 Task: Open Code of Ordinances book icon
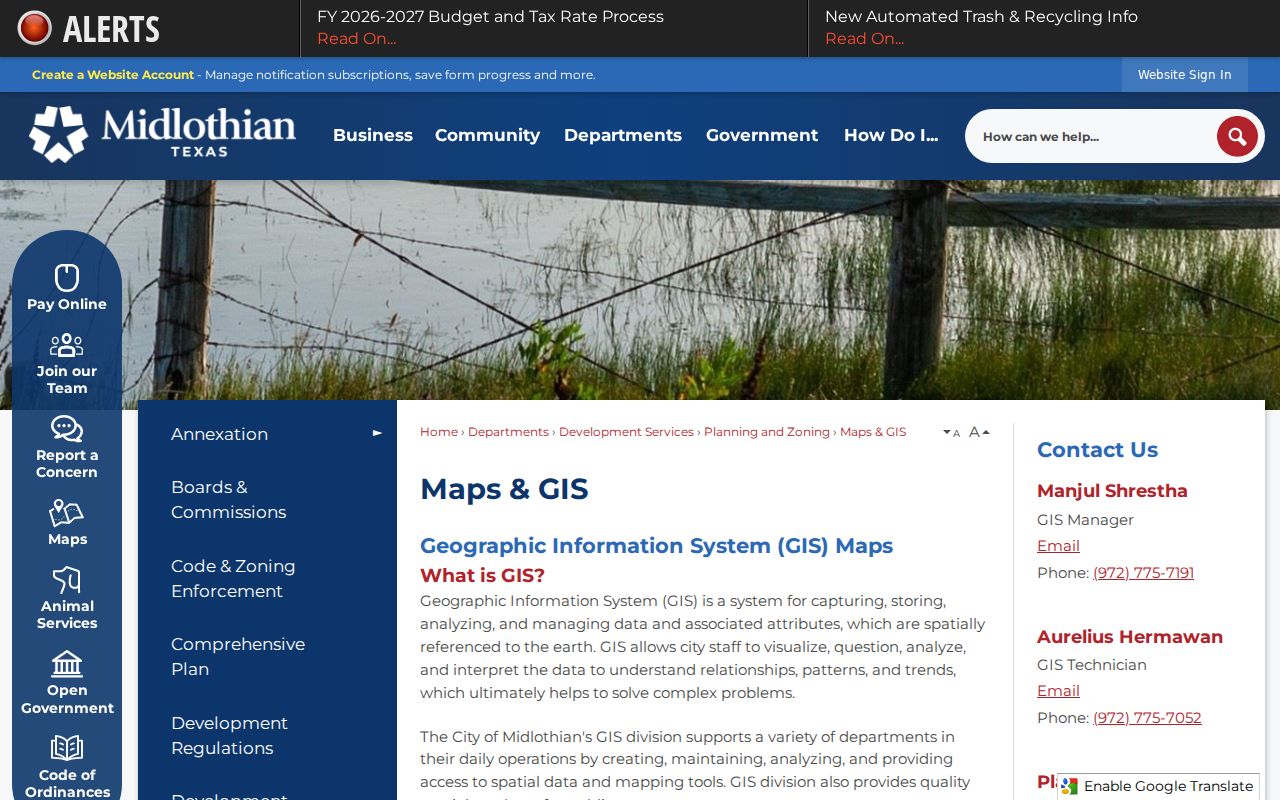[x=67, y=748]
